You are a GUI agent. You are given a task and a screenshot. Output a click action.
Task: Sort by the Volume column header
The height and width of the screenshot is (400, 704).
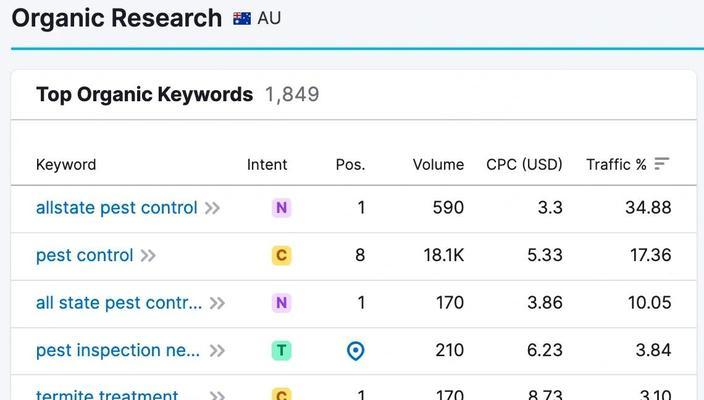click(438, 164)
